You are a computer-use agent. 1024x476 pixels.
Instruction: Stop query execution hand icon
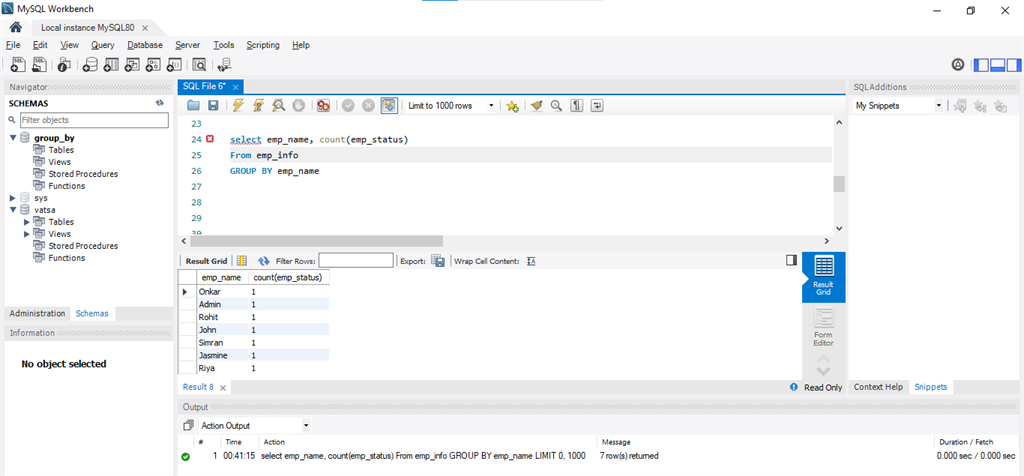(x=298, y=105)
